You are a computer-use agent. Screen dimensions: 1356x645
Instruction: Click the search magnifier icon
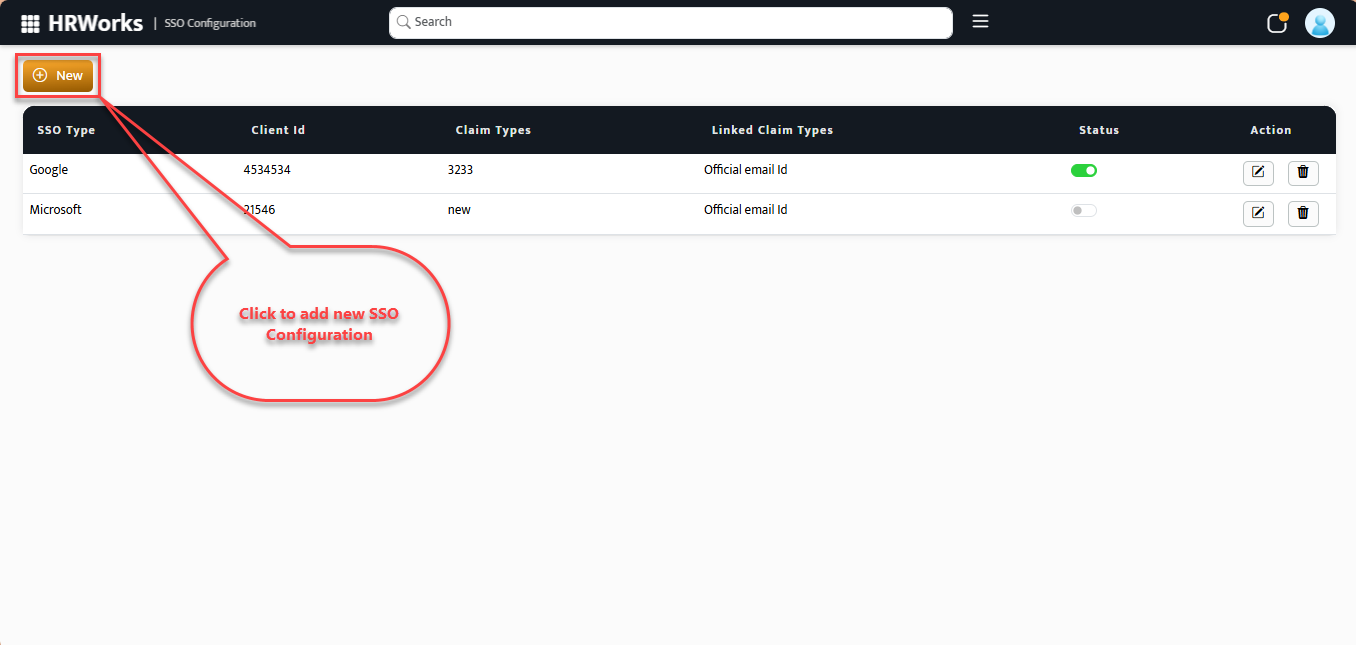tap(403, 22)
